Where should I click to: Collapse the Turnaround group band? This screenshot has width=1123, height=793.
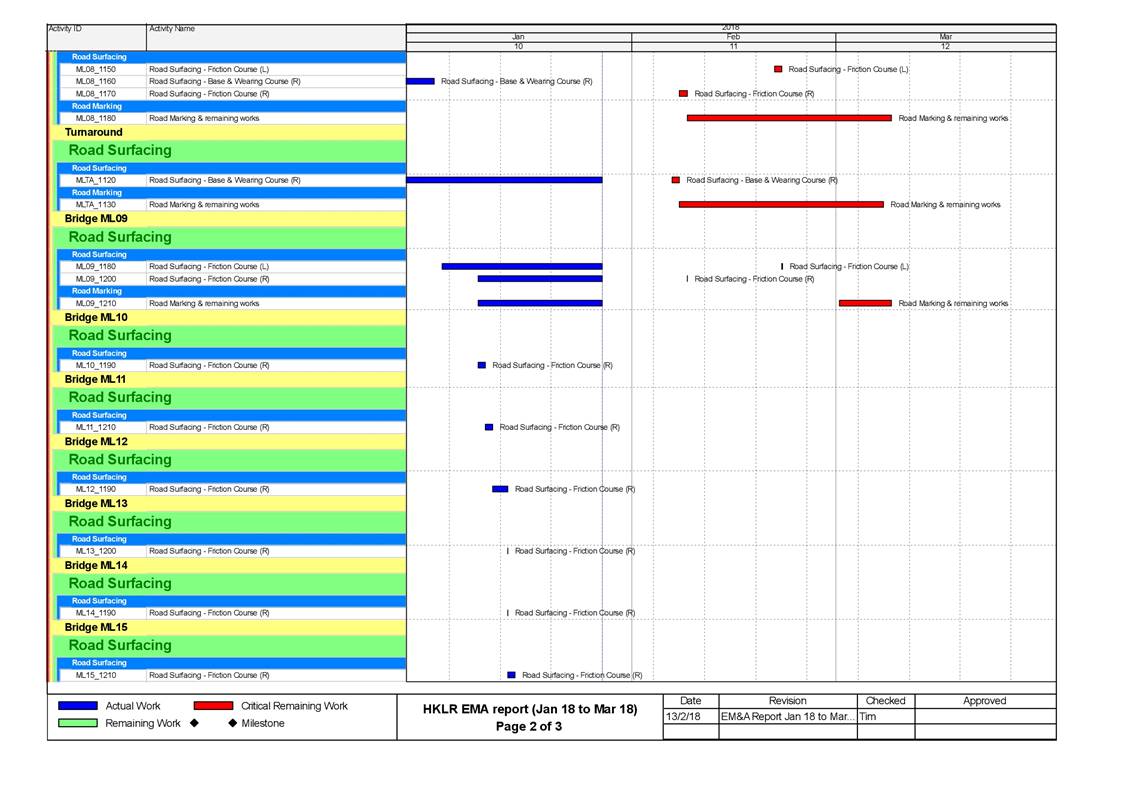(94, 132)
